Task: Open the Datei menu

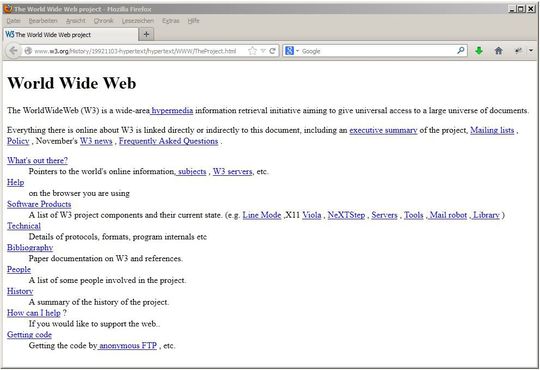Action: (13, 21)
